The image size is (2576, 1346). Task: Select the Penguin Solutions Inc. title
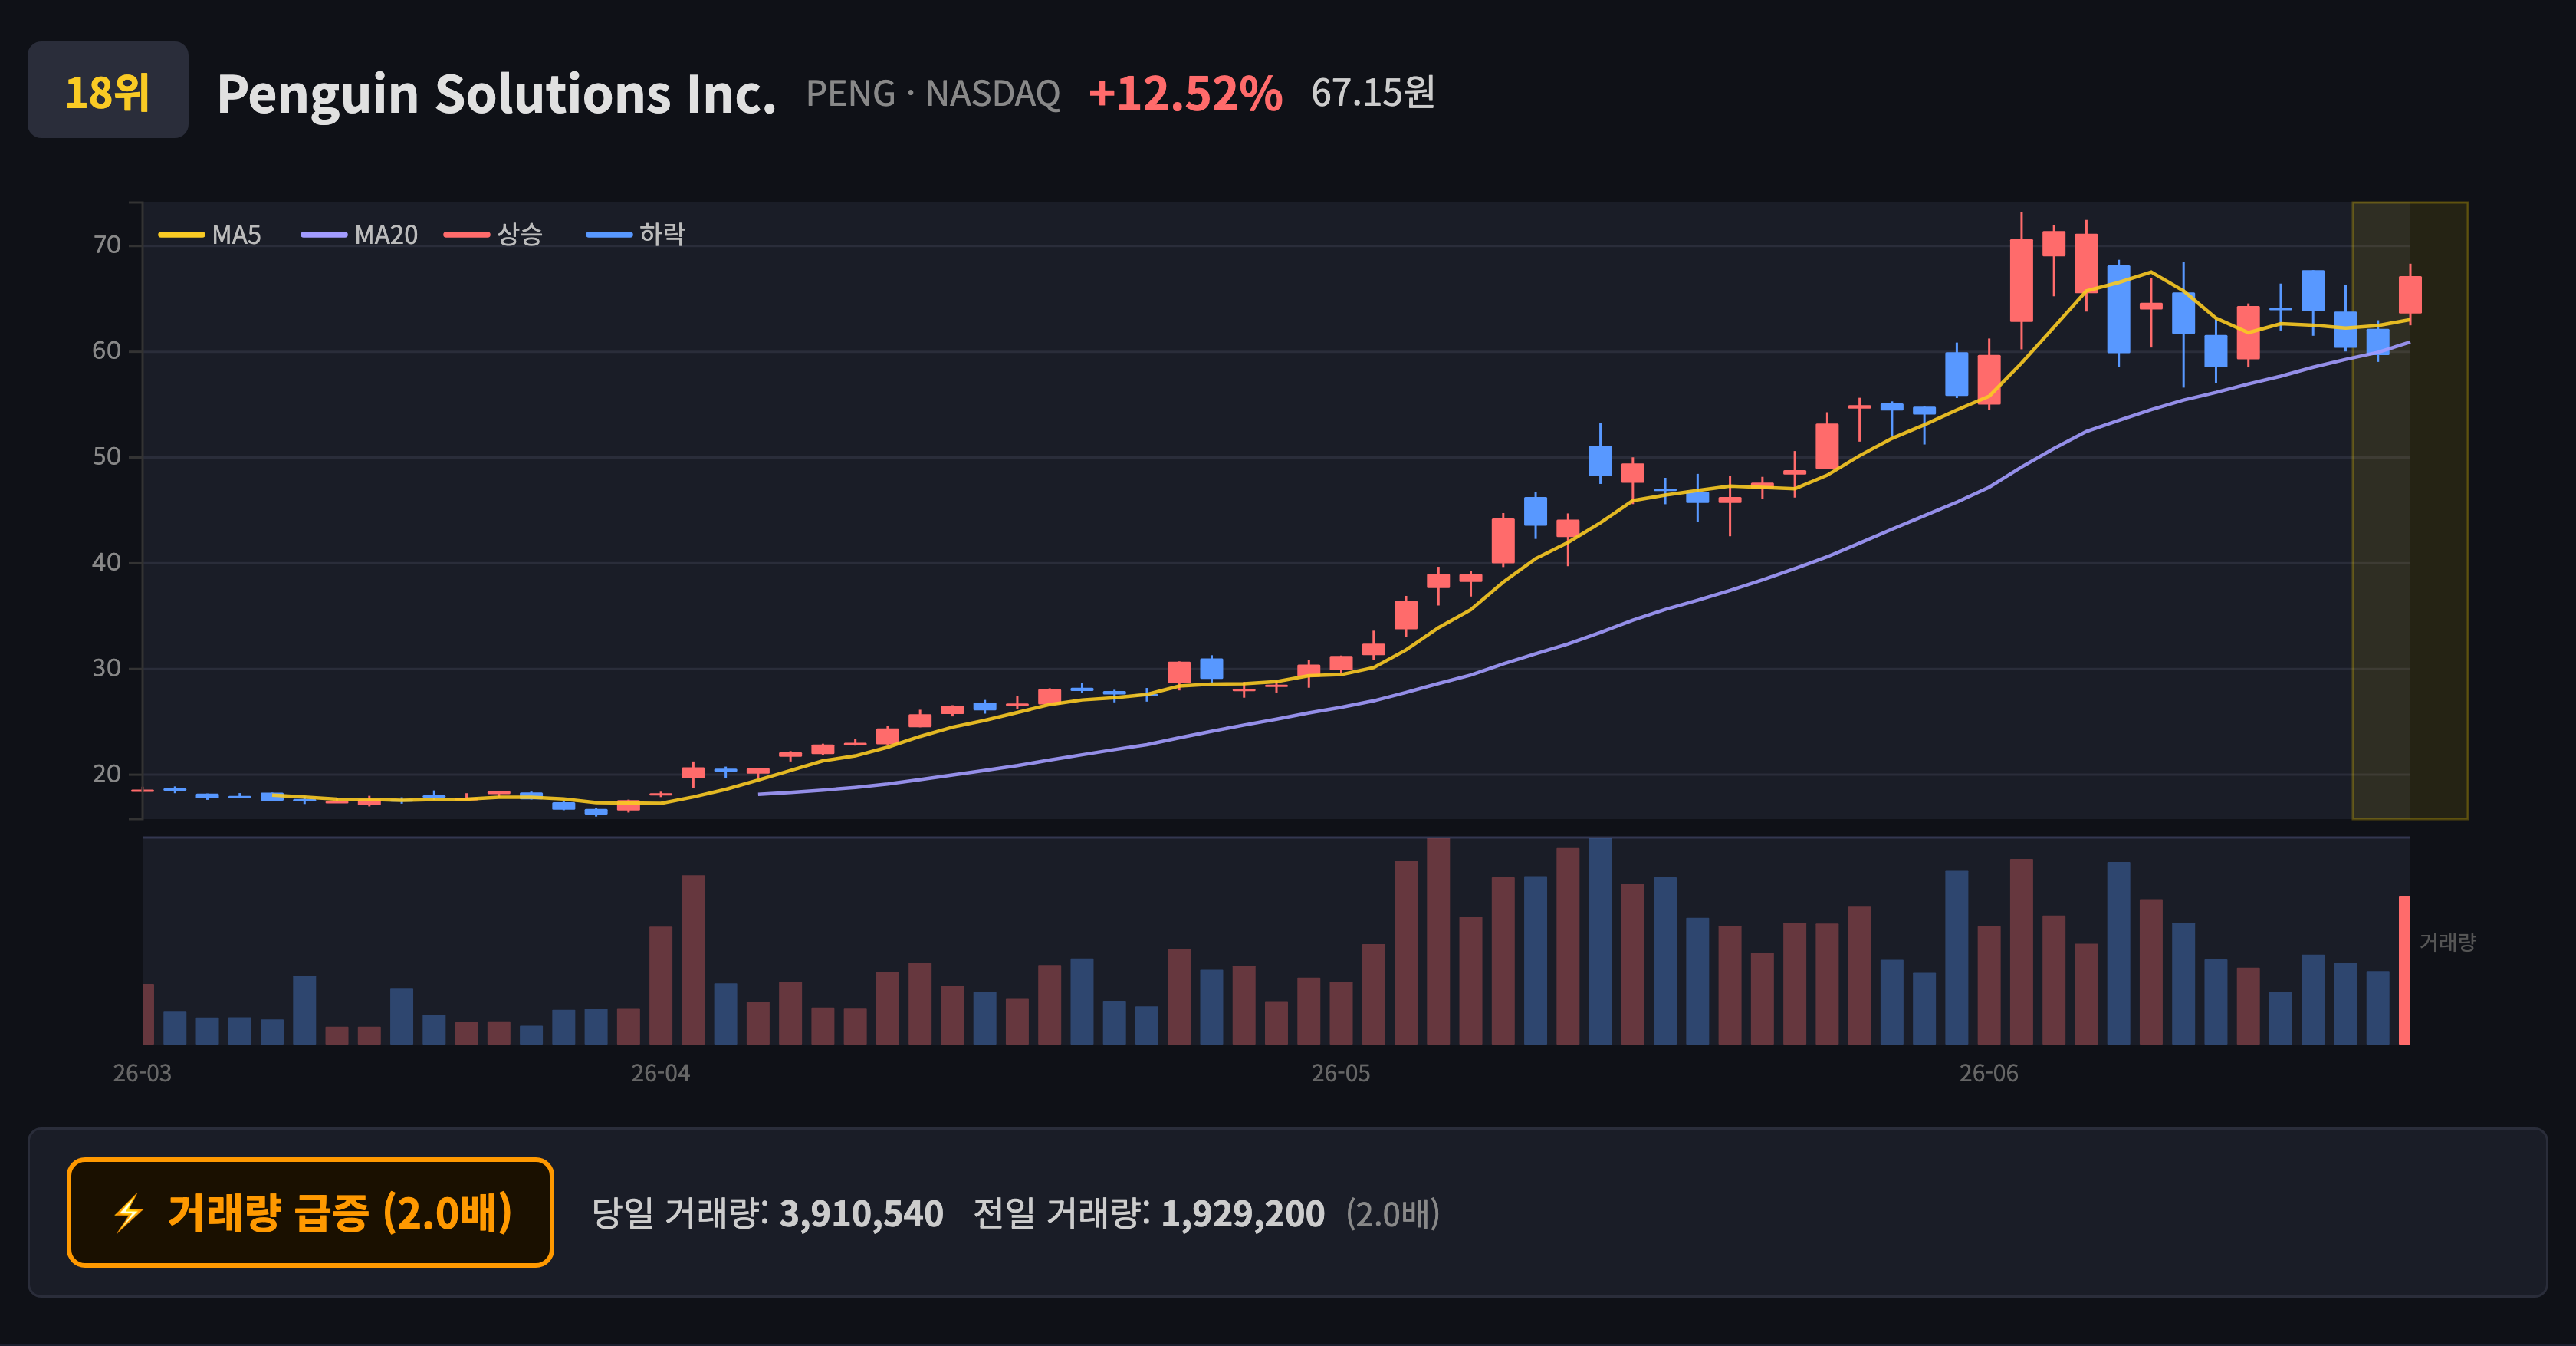coord(496,94)
